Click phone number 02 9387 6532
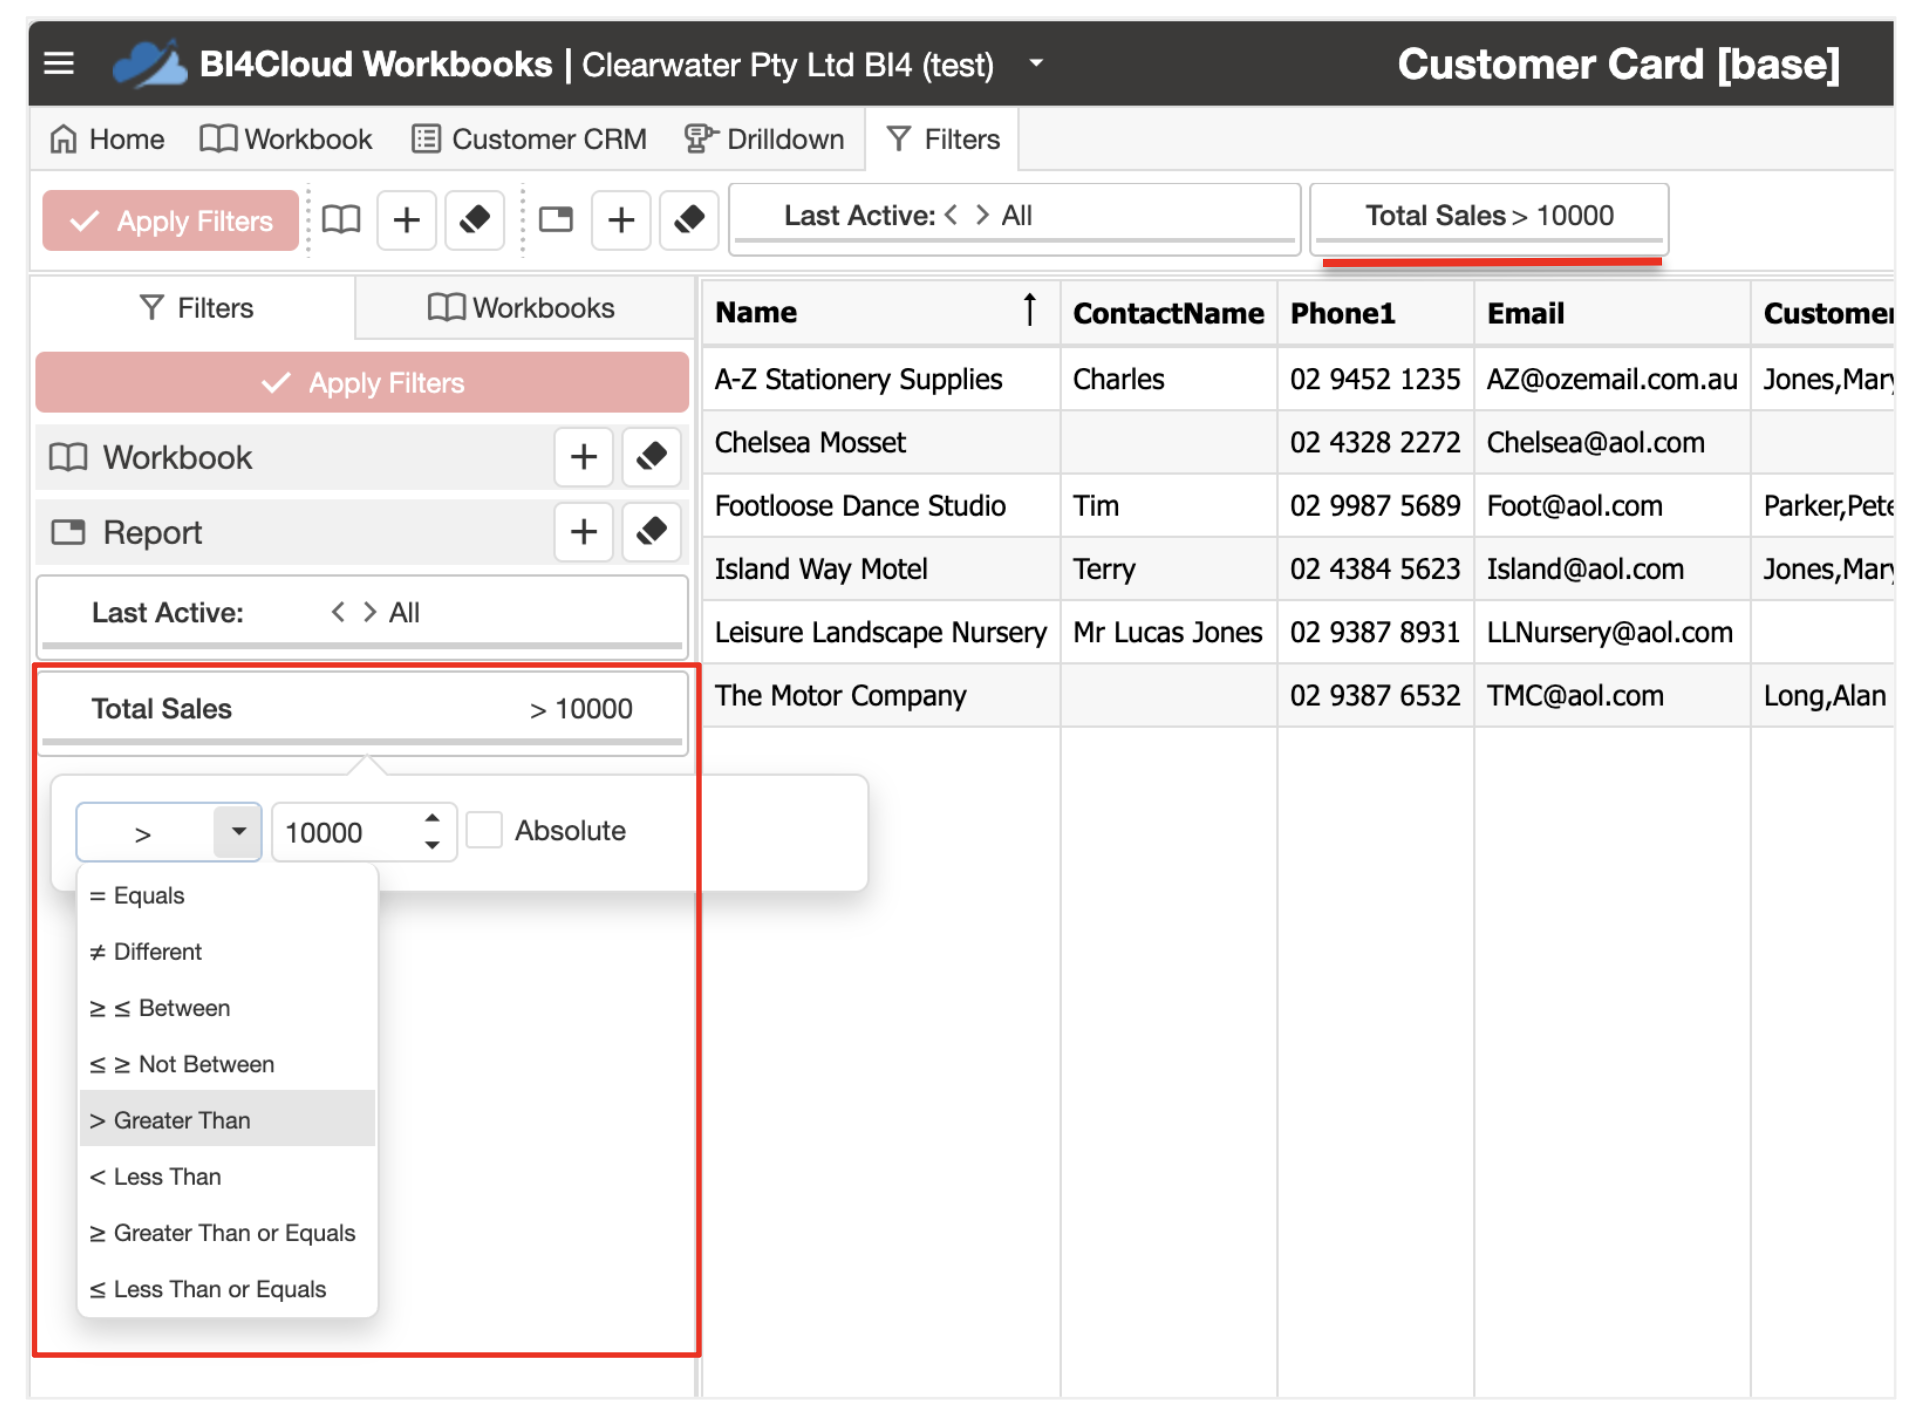 [1375, 696]
